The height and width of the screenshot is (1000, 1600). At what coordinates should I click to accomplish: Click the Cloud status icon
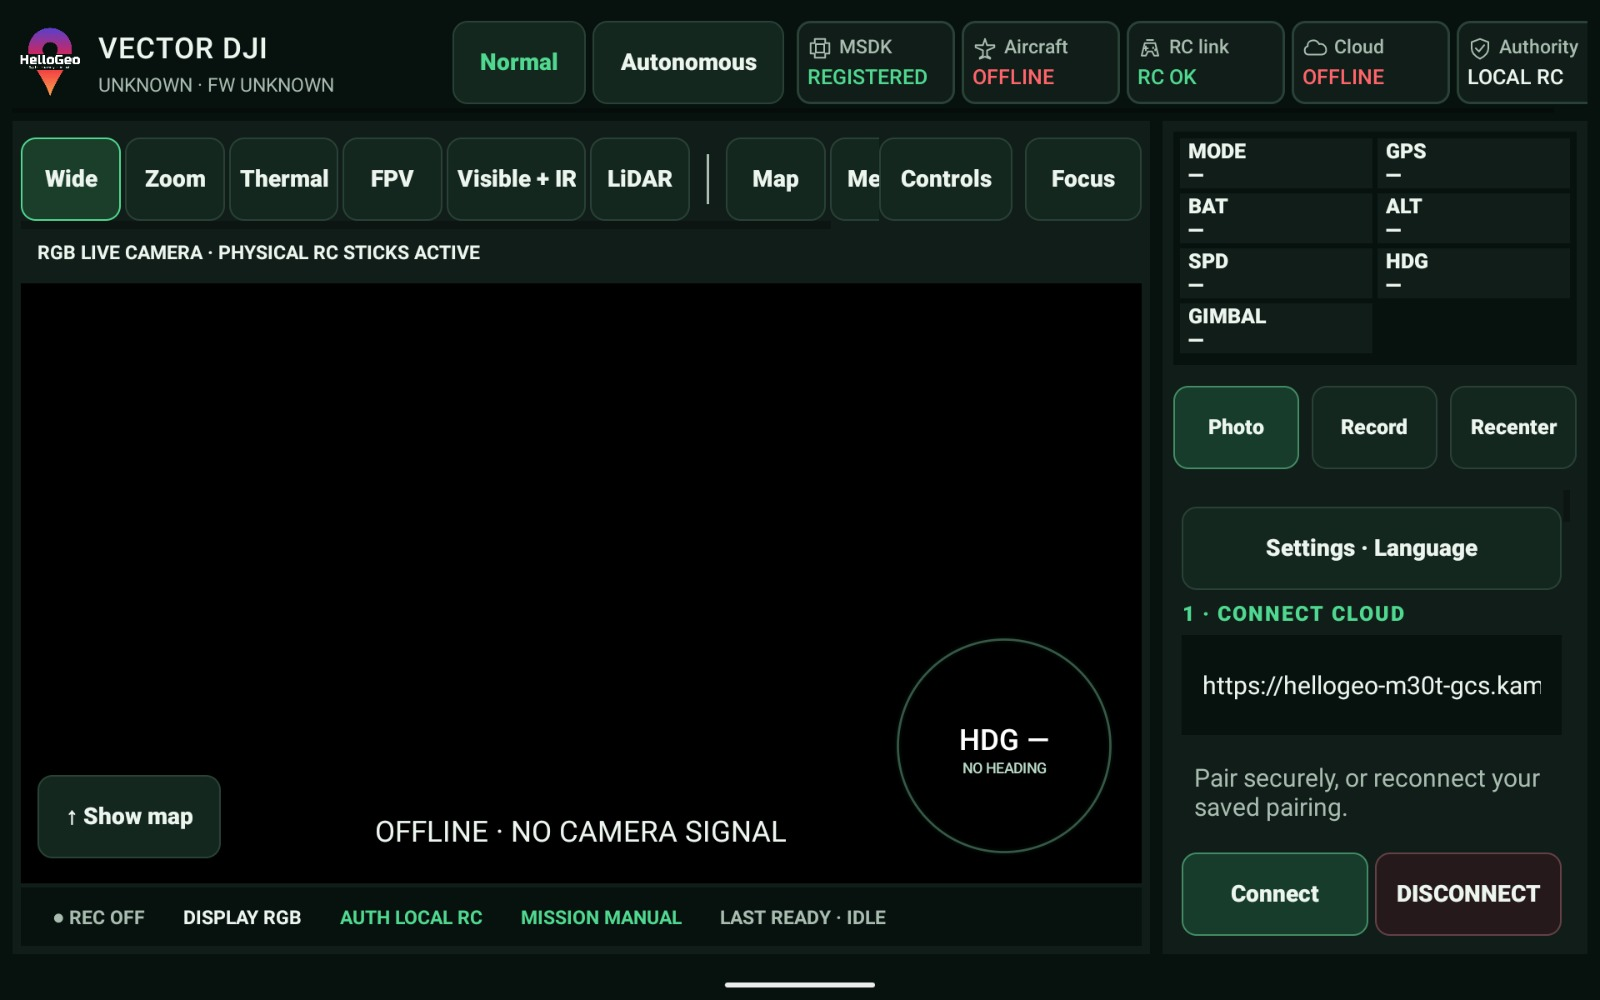(1315, 48)
